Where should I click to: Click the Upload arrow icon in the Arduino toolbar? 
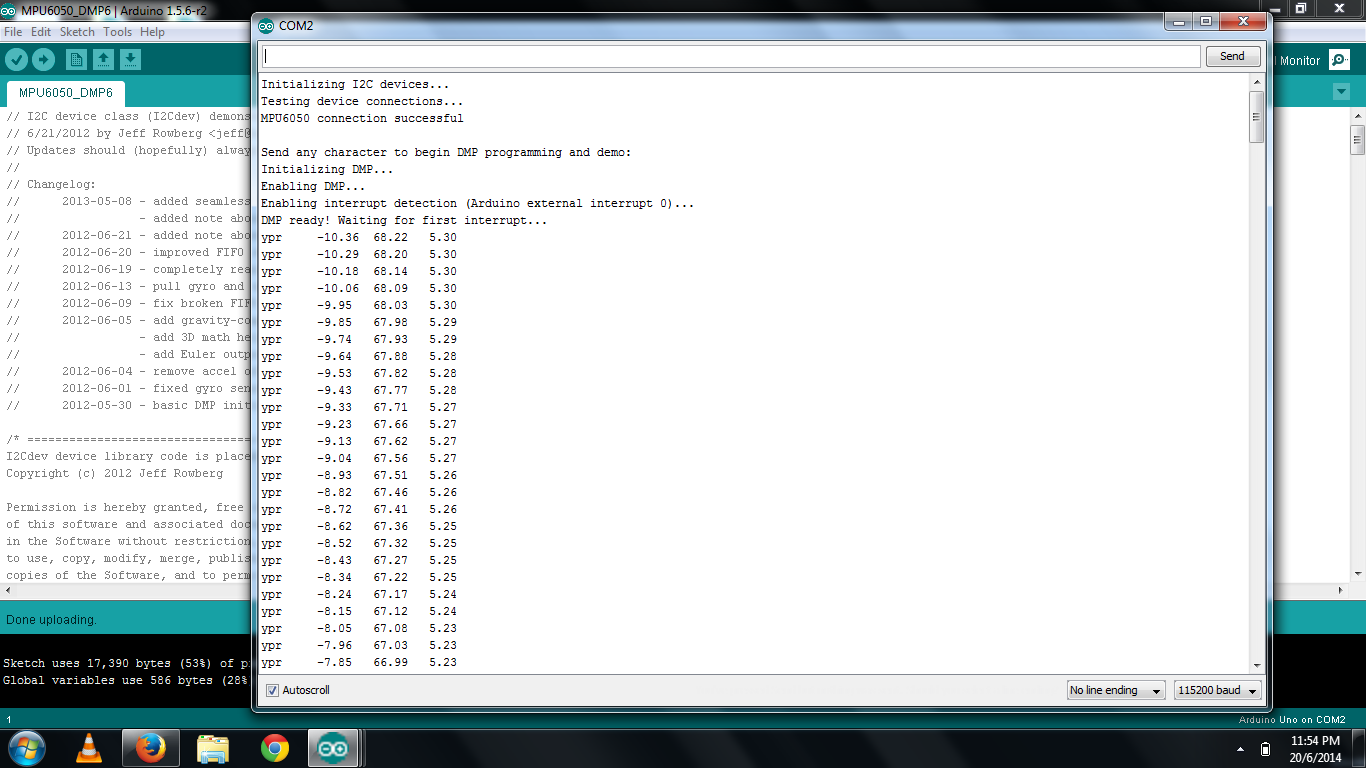(x=43, y=60)
